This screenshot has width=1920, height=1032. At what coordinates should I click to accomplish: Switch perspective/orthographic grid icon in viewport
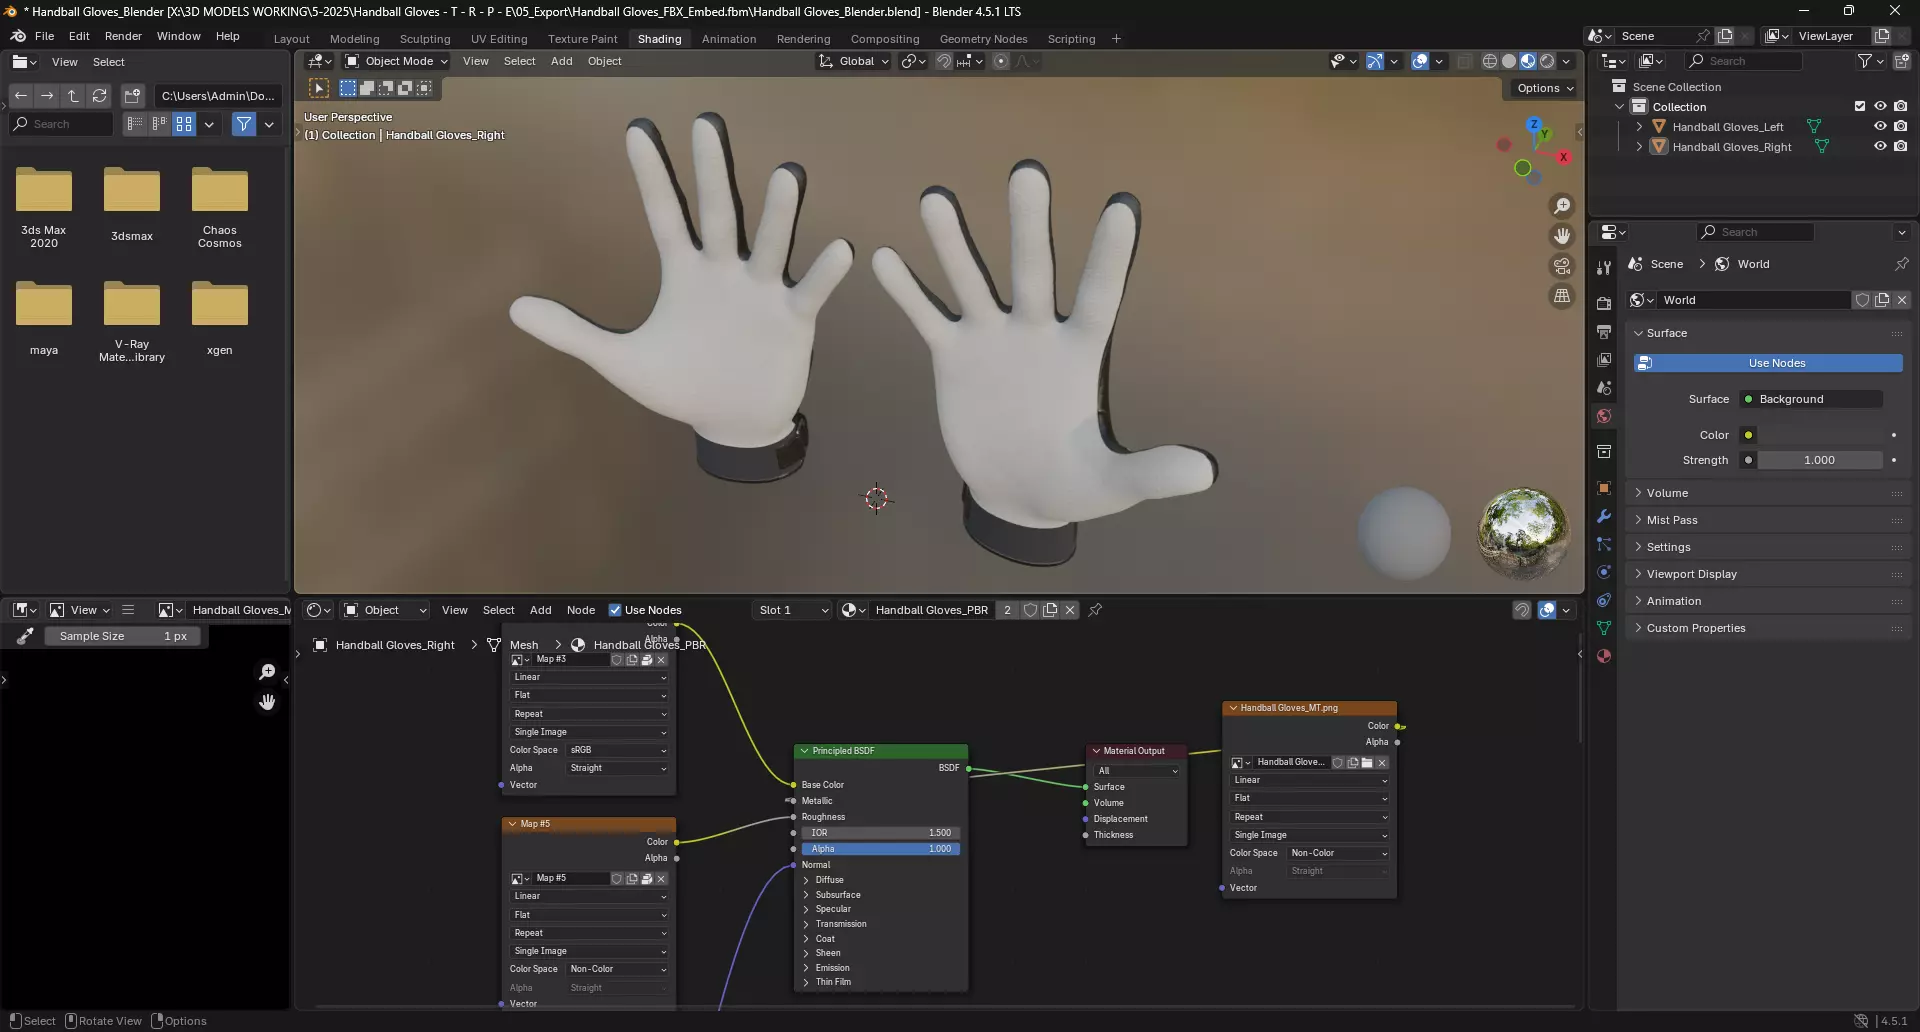pos(1561,296)
